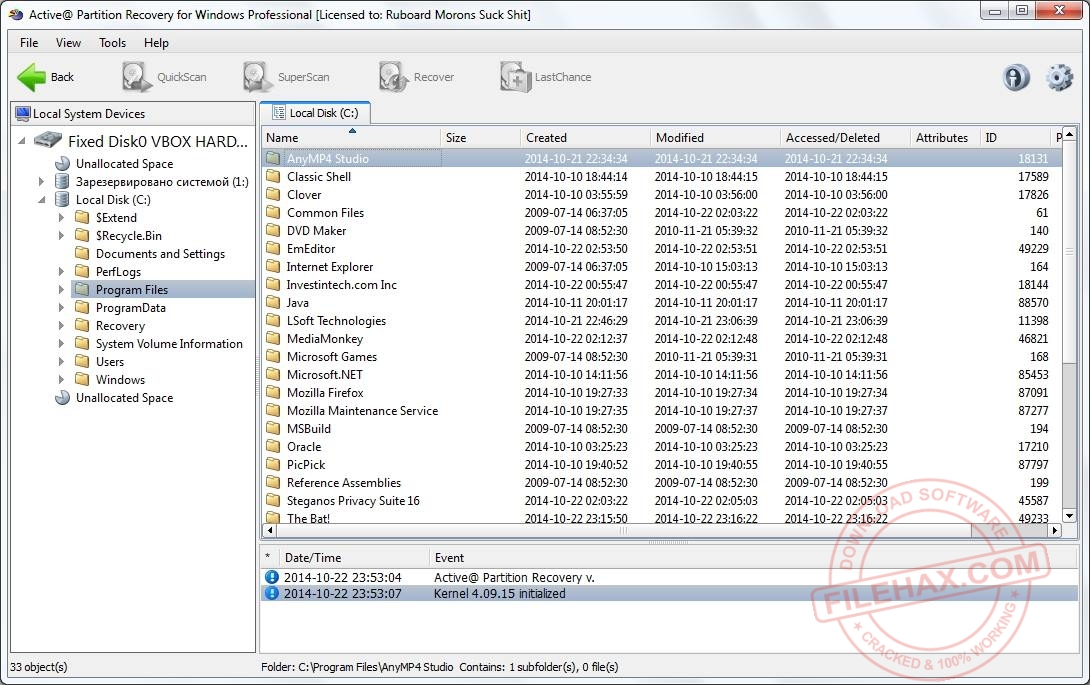Expand the $Recycle.Bin tree node
This screenshot has height=685, width=1090.
point(62,236)
